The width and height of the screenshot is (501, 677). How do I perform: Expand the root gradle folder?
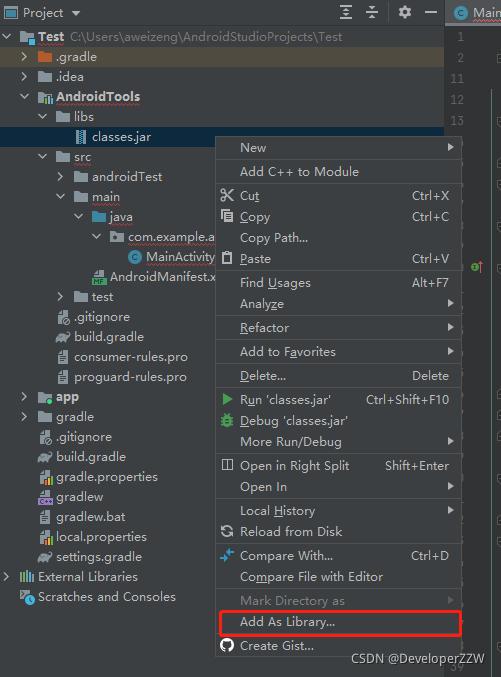tap(25, 417)
